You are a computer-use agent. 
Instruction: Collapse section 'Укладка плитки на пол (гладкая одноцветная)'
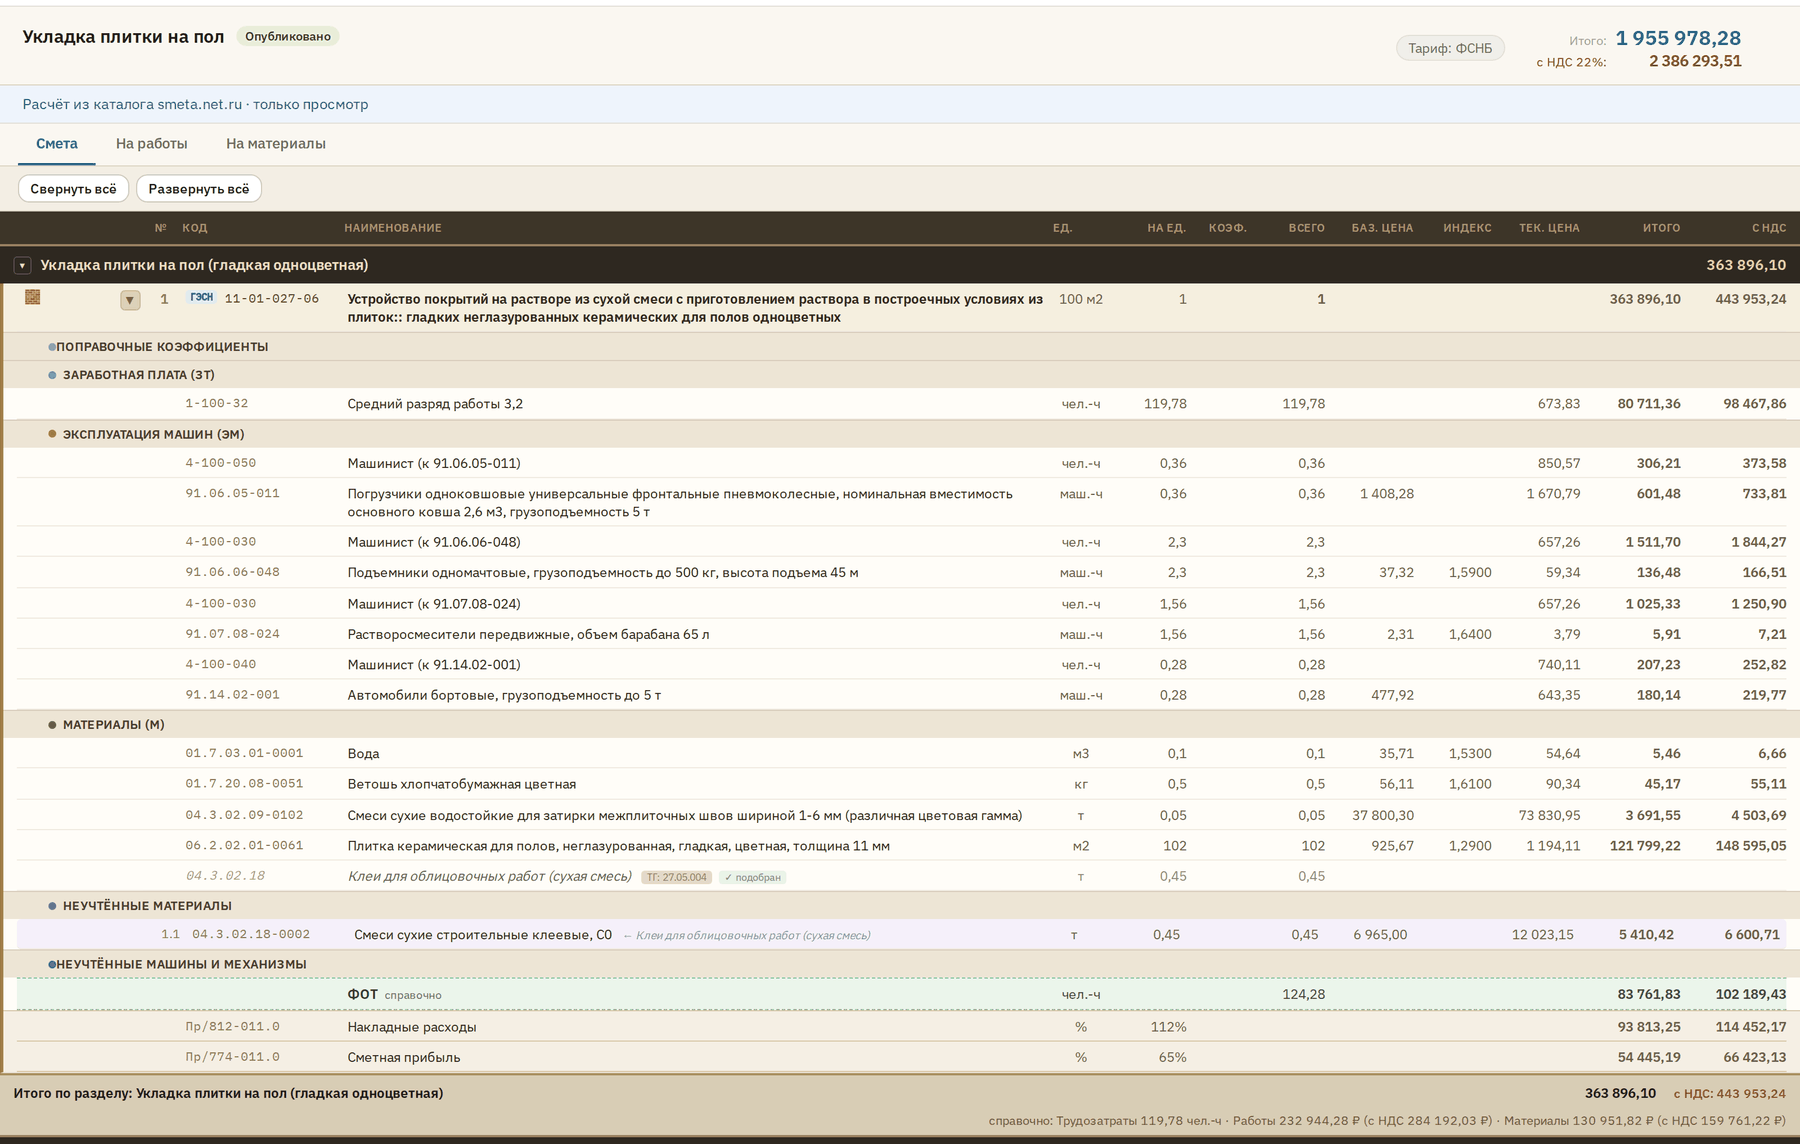pyautogui.click(x=22, y=266)
